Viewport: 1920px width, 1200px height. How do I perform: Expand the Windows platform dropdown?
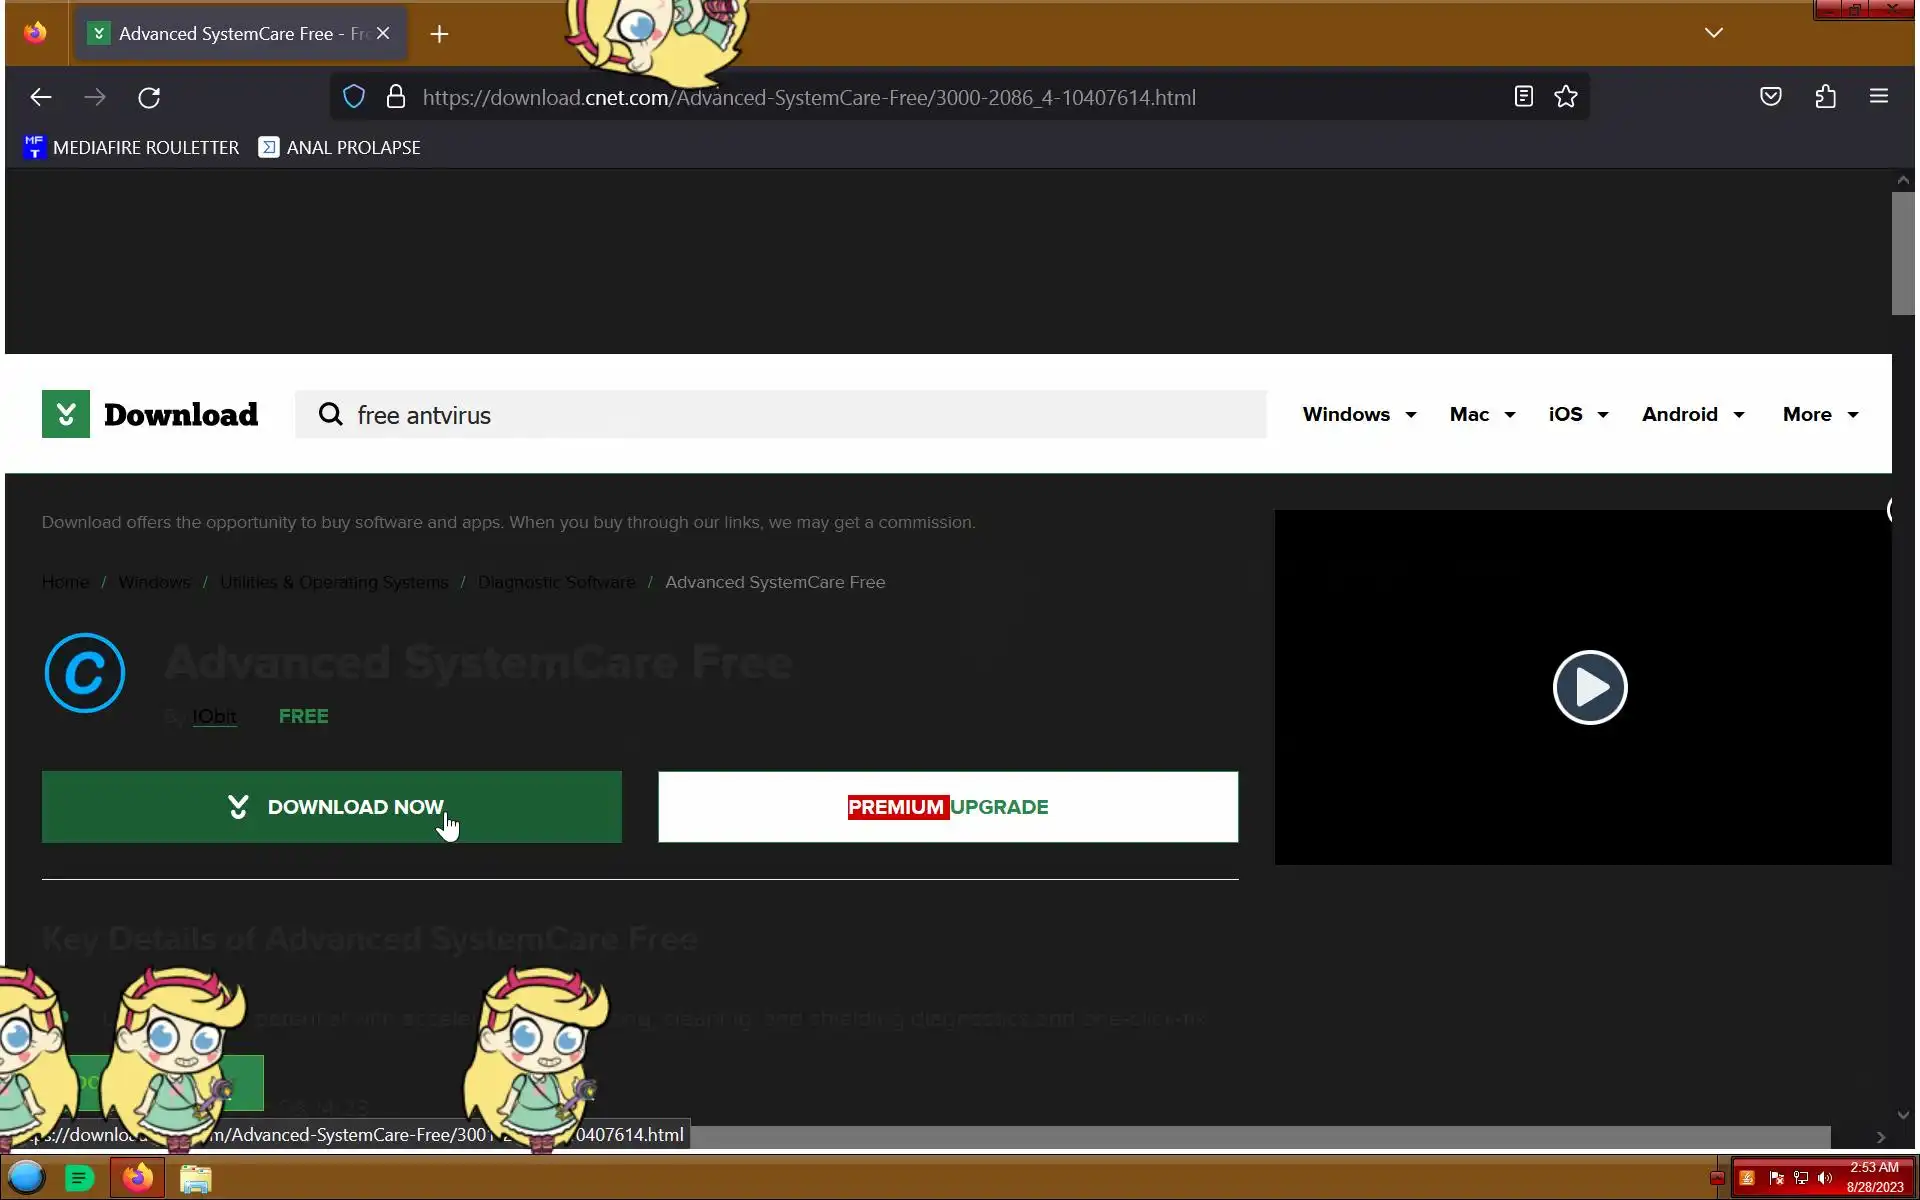click(x=1359, y=414)
